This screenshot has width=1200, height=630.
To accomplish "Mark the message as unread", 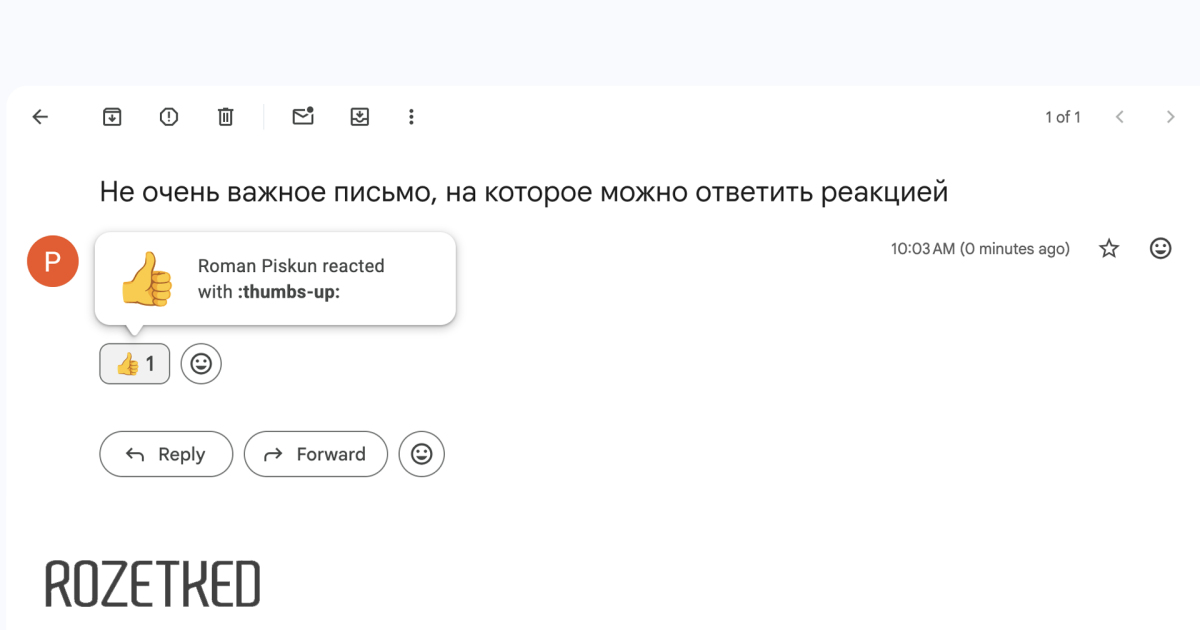I will coord(303,117).
